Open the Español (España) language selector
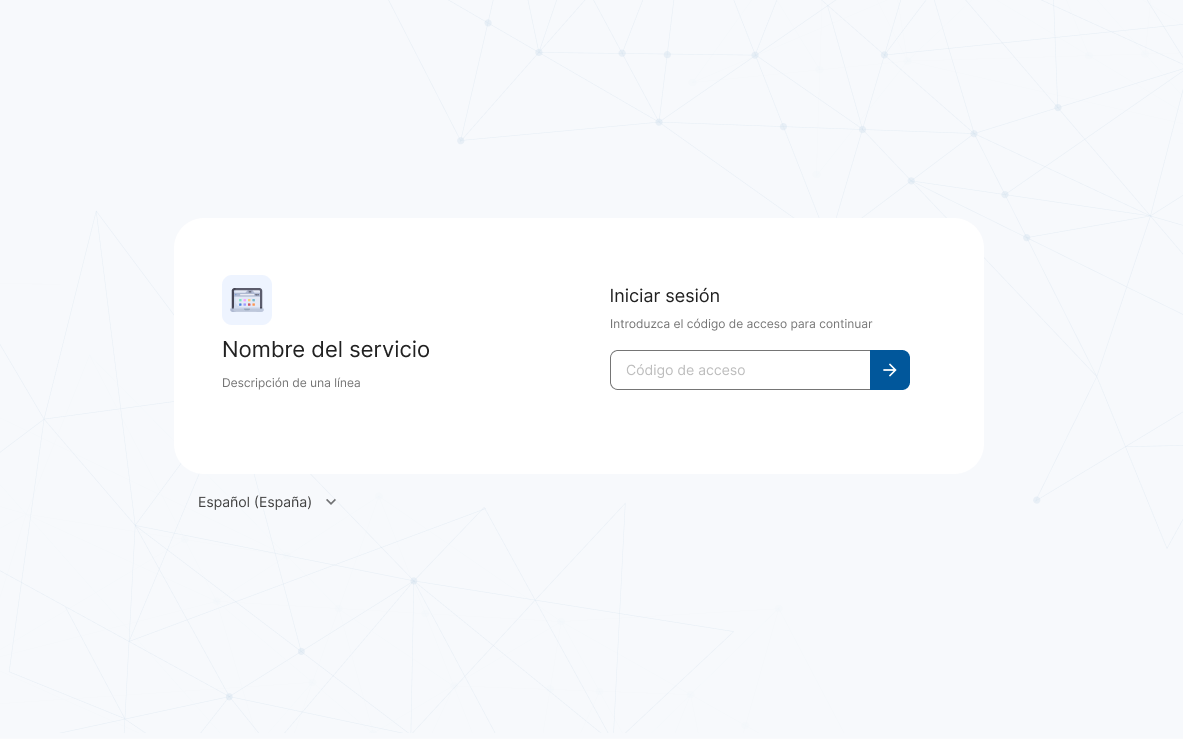This screenshot has height=739, width=1183. (267, 502)
